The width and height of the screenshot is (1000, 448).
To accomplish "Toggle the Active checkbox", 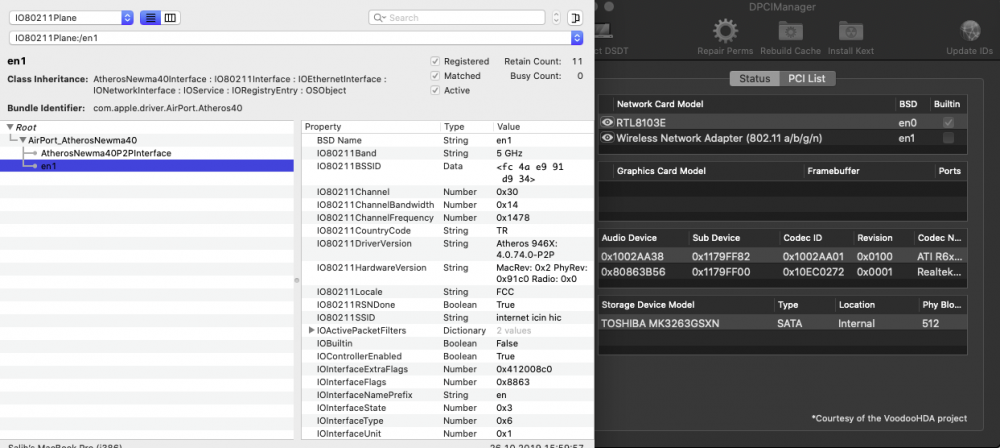I will [x=435, y=91].
